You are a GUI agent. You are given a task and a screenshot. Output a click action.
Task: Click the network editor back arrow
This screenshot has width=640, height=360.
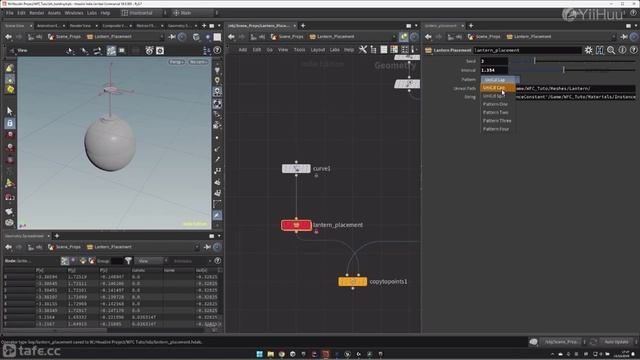231,37
